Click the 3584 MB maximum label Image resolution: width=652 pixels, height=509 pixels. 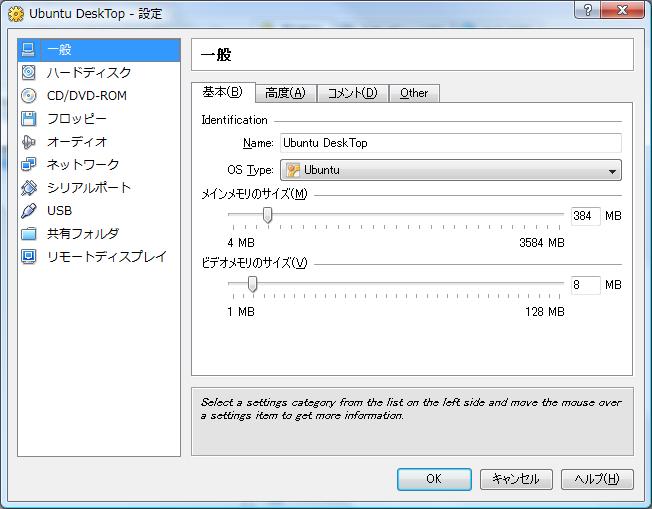[x=542, y=243]
